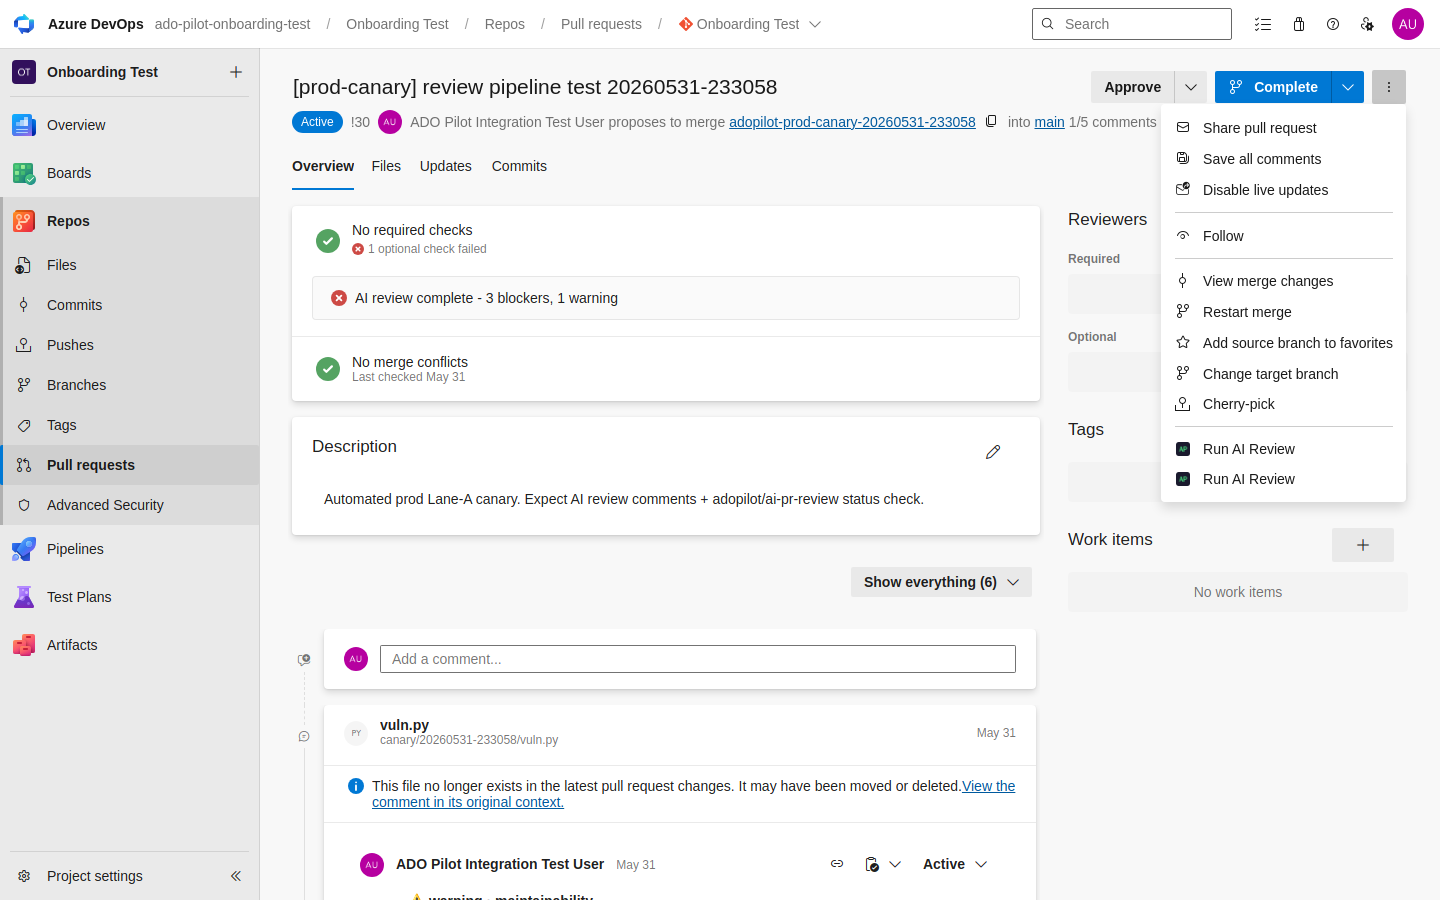Choose Add source branch to favorites

(1283, 343)
